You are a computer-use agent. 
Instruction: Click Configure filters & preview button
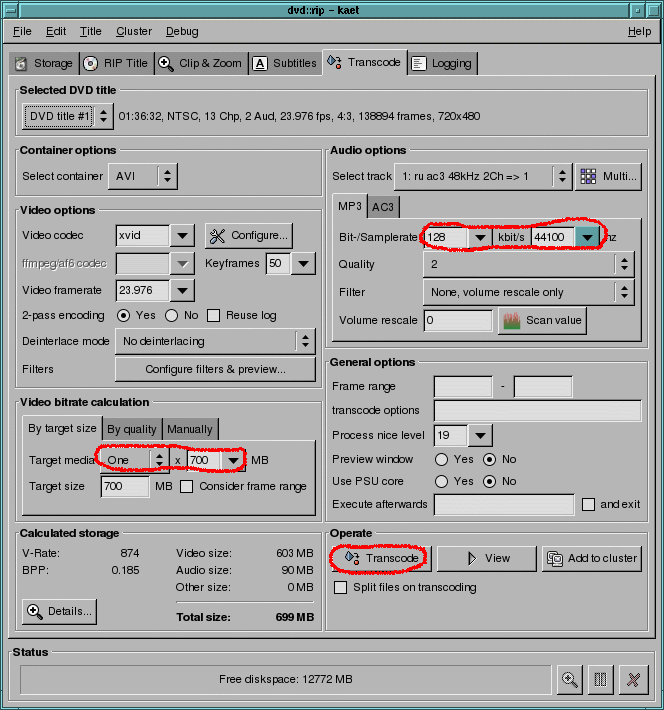click(x=215, y=369)
